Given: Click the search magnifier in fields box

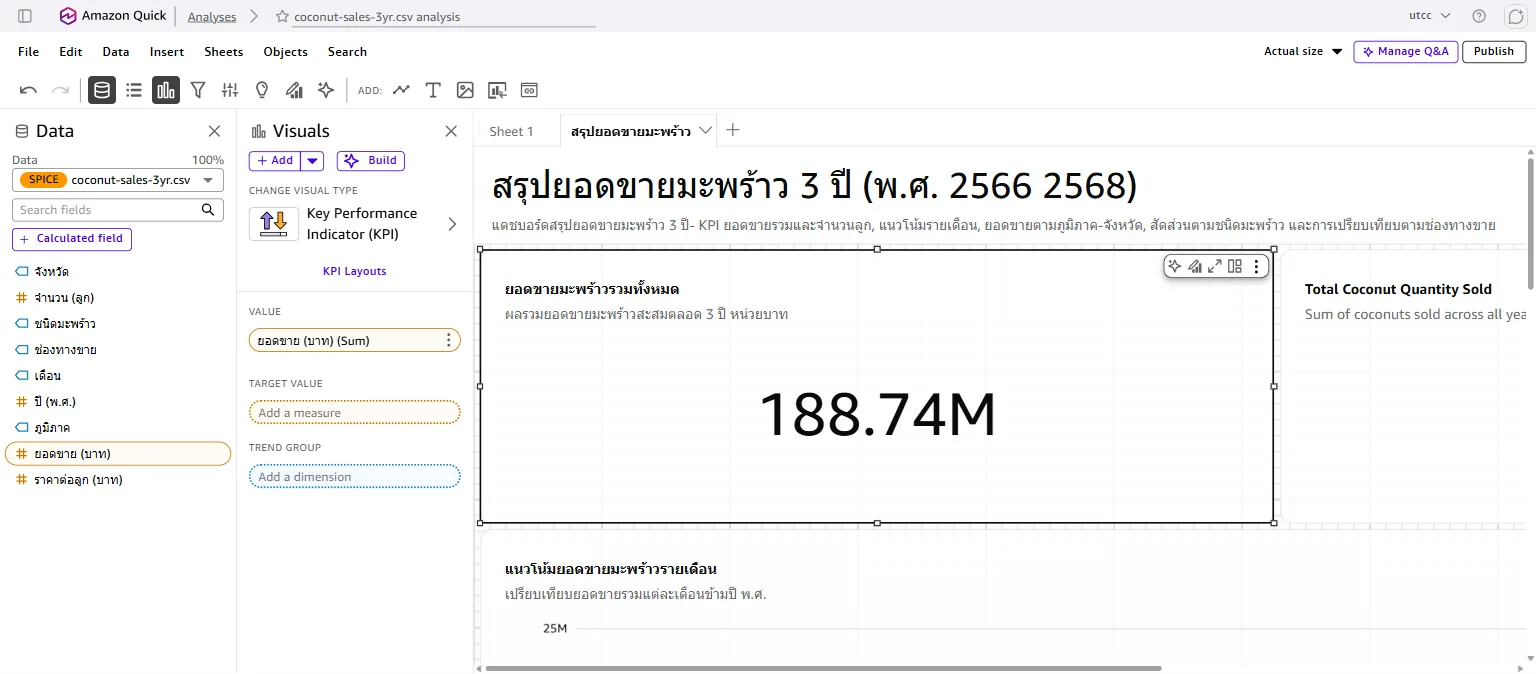Looking at the screenshot, I should pos(208,210).
